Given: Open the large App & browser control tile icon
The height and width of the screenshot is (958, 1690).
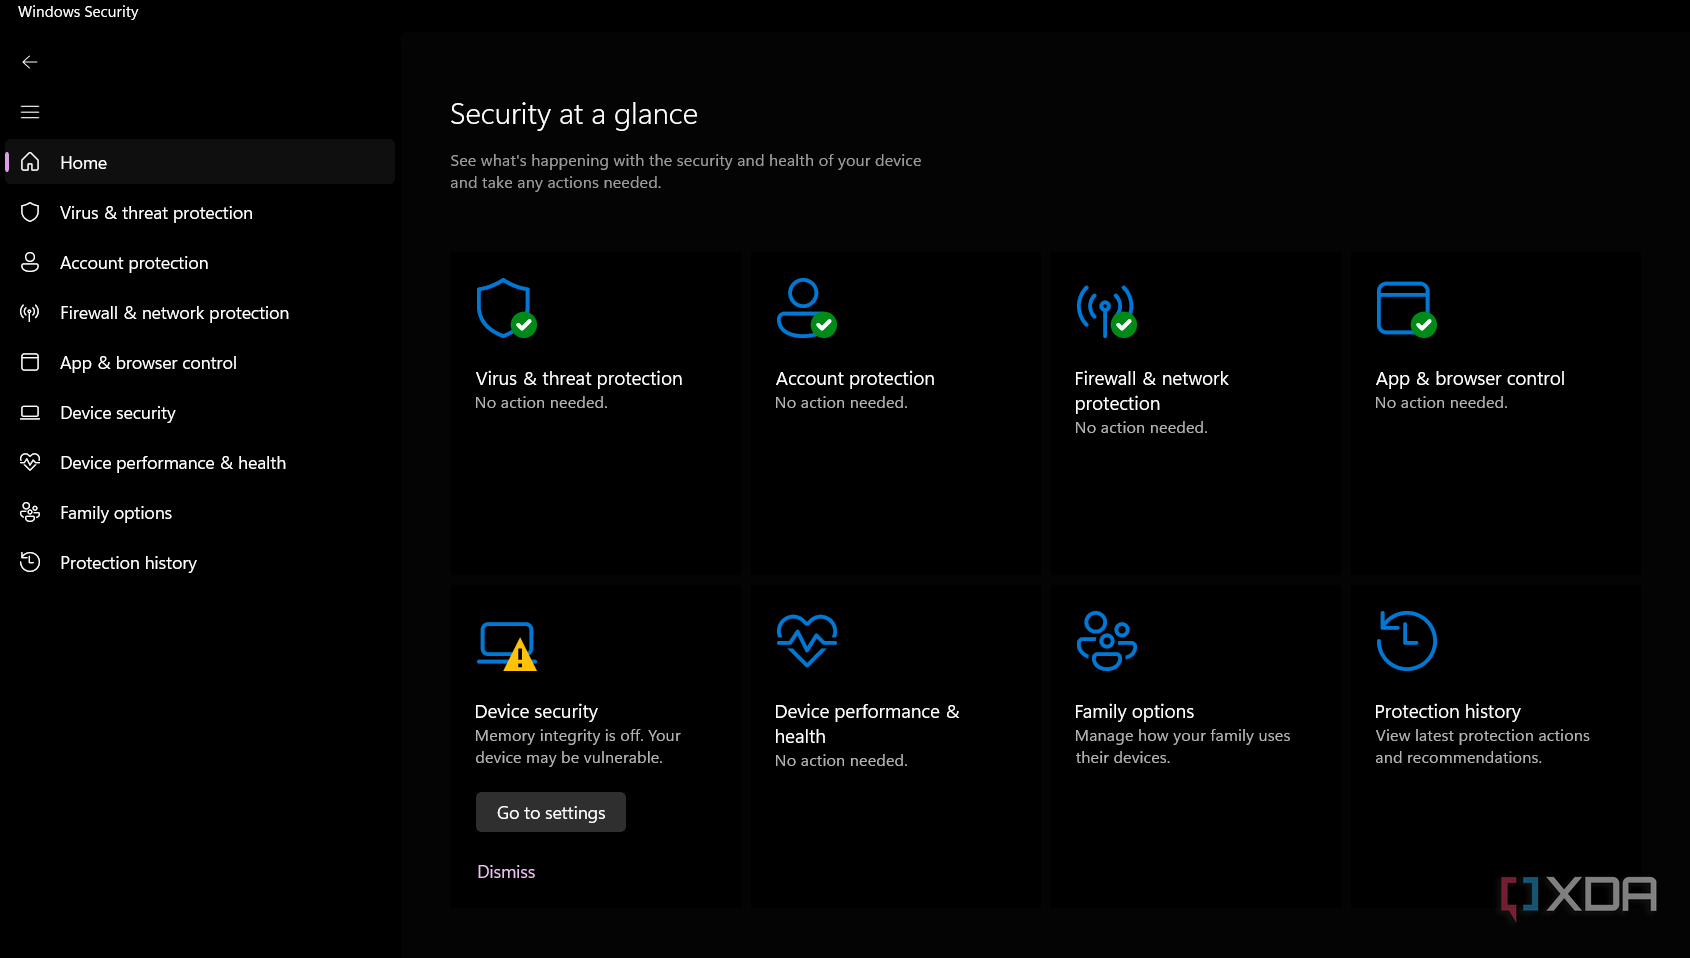Looking at the screenshot, I should tap(1406, 308).
